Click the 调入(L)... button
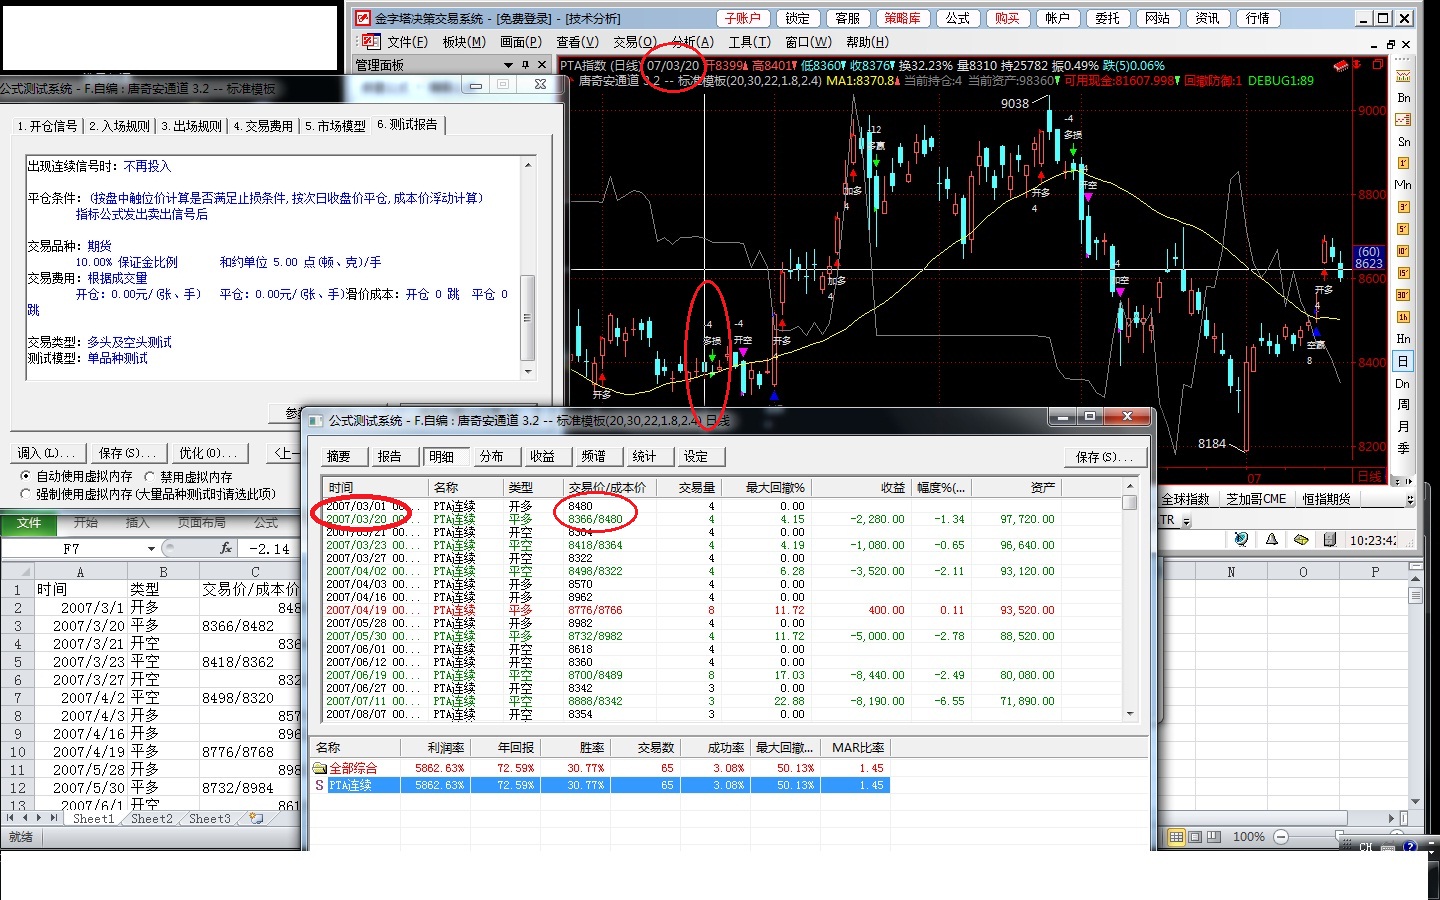Screen dimensions: 1440x900 (x=47, y=453)
